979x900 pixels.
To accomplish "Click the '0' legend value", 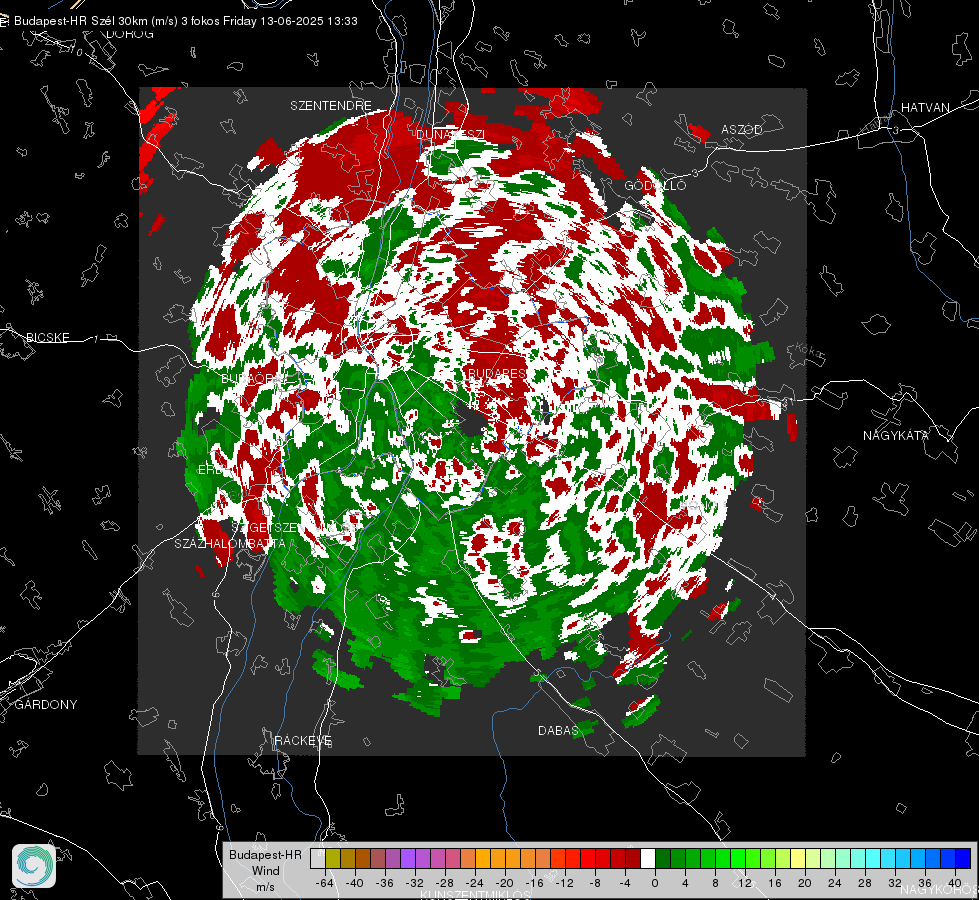I will (654, 883).
